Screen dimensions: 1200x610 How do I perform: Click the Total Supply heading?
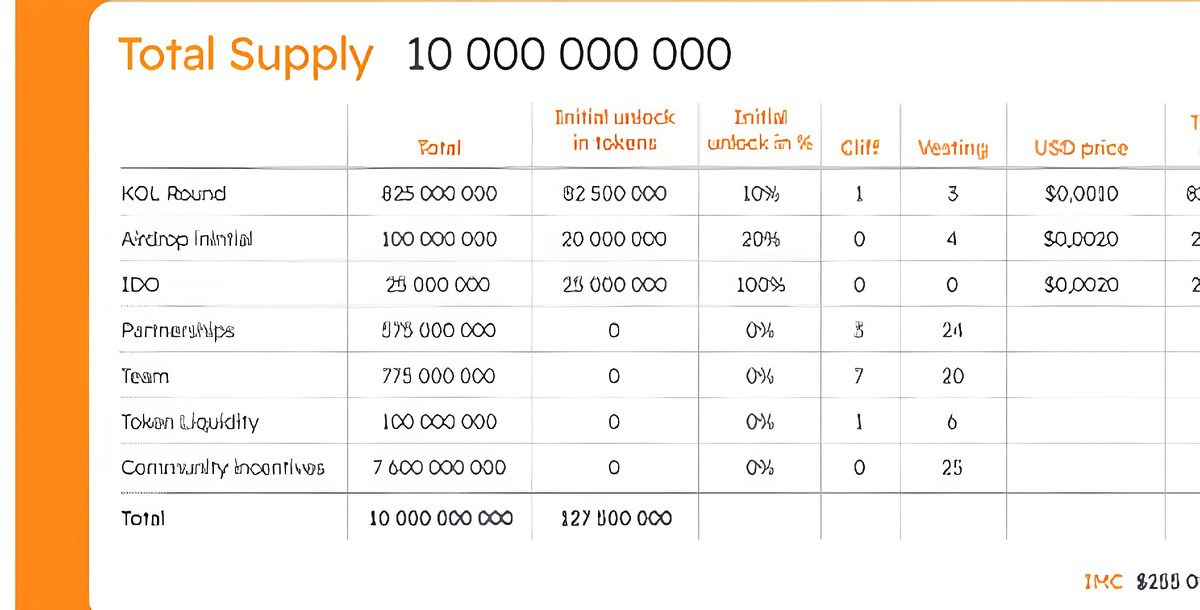coord(245,54)
